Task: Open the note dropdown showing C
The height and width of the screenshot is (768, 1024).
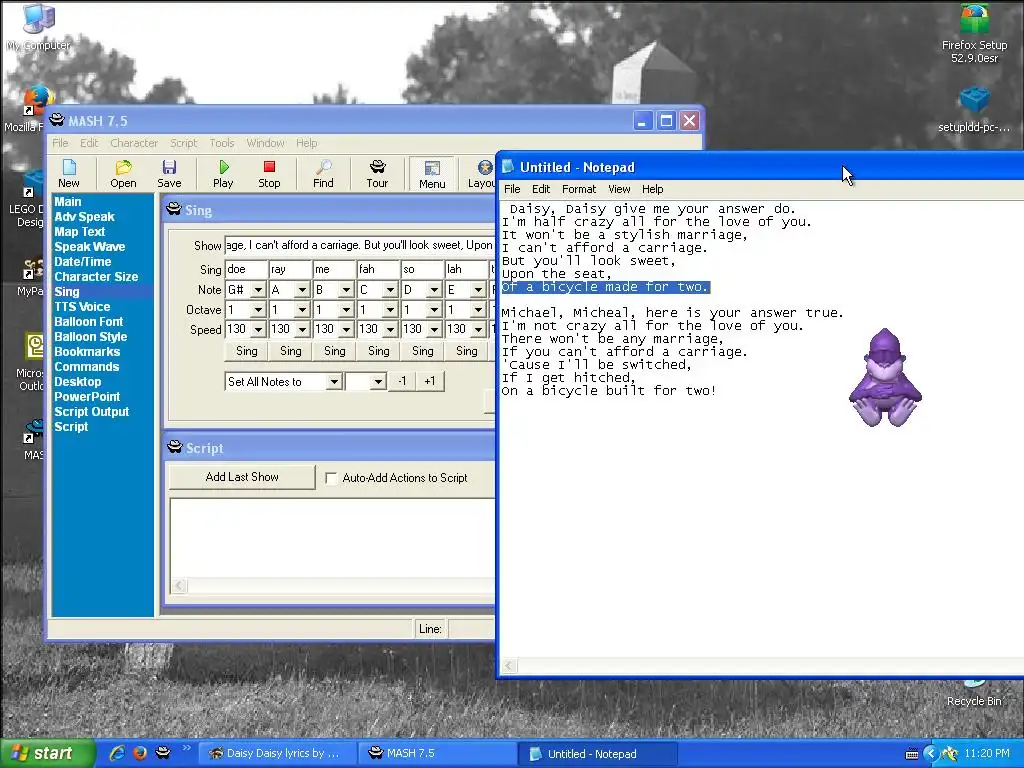Action: [x=391, y=289]
